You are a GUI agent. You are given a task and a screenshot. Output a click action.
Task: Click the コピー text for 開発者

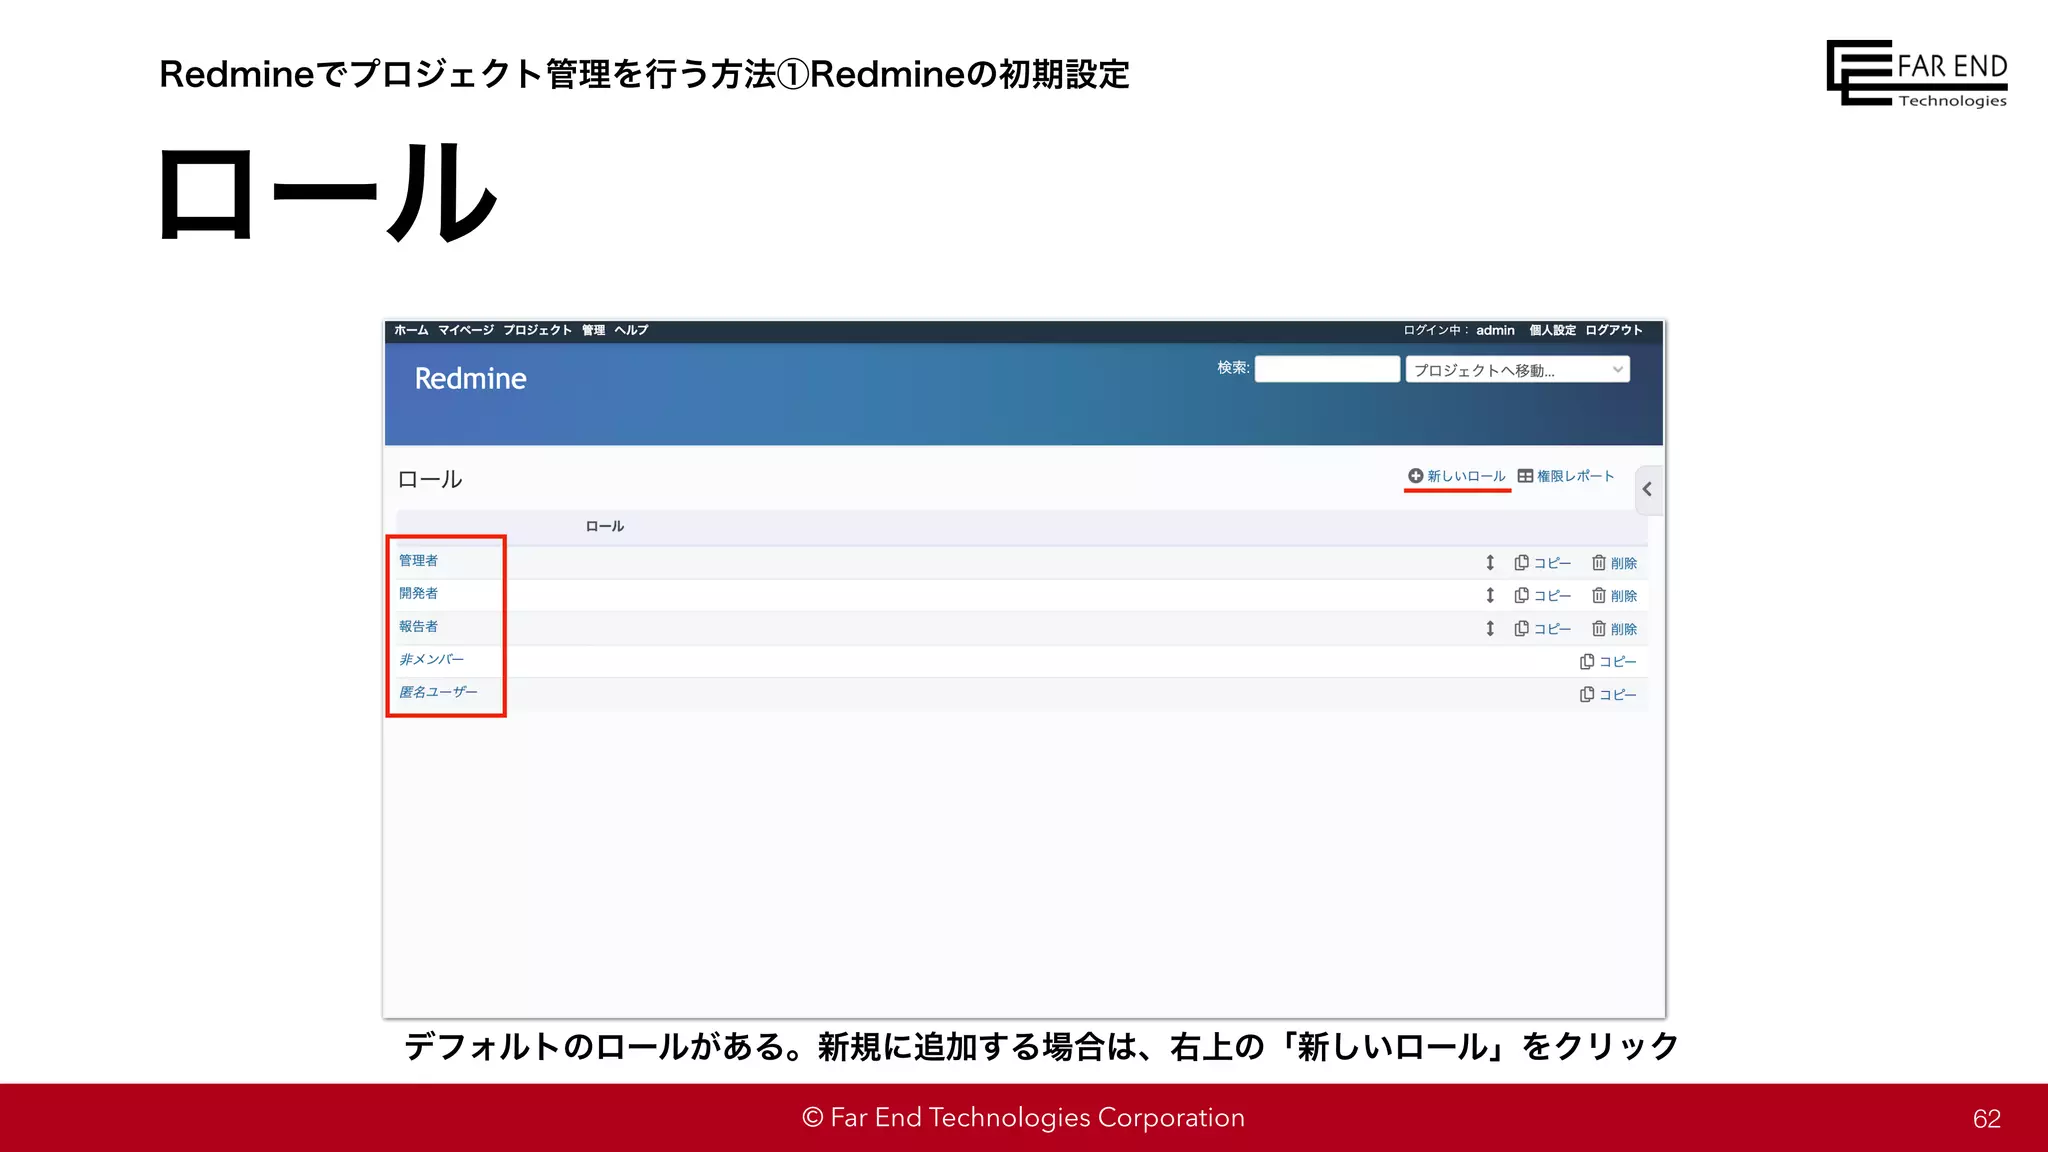pos(1552,596)
